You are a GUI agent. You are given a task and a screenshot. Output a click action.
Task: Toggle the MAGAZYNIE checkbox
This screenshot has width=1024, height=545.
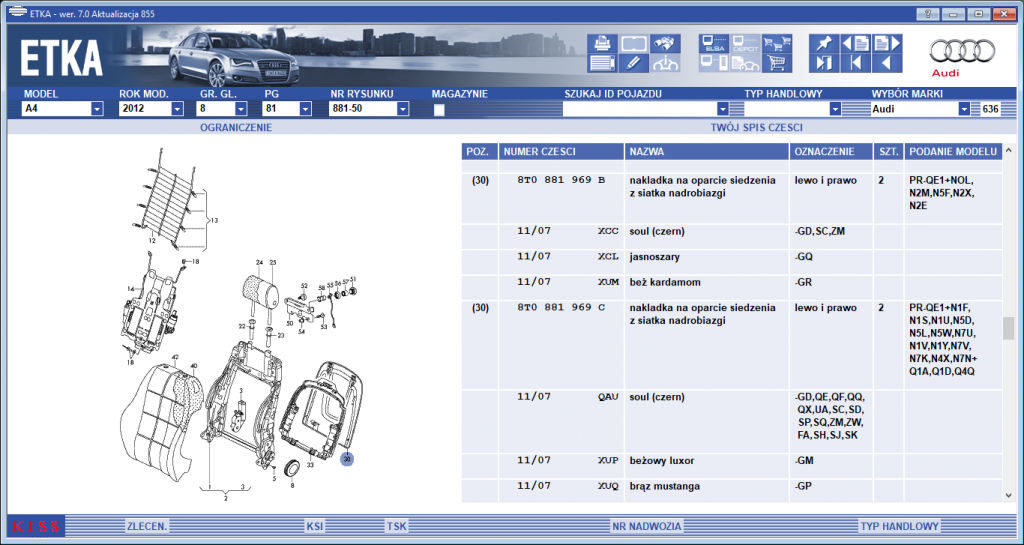point(439,110)
